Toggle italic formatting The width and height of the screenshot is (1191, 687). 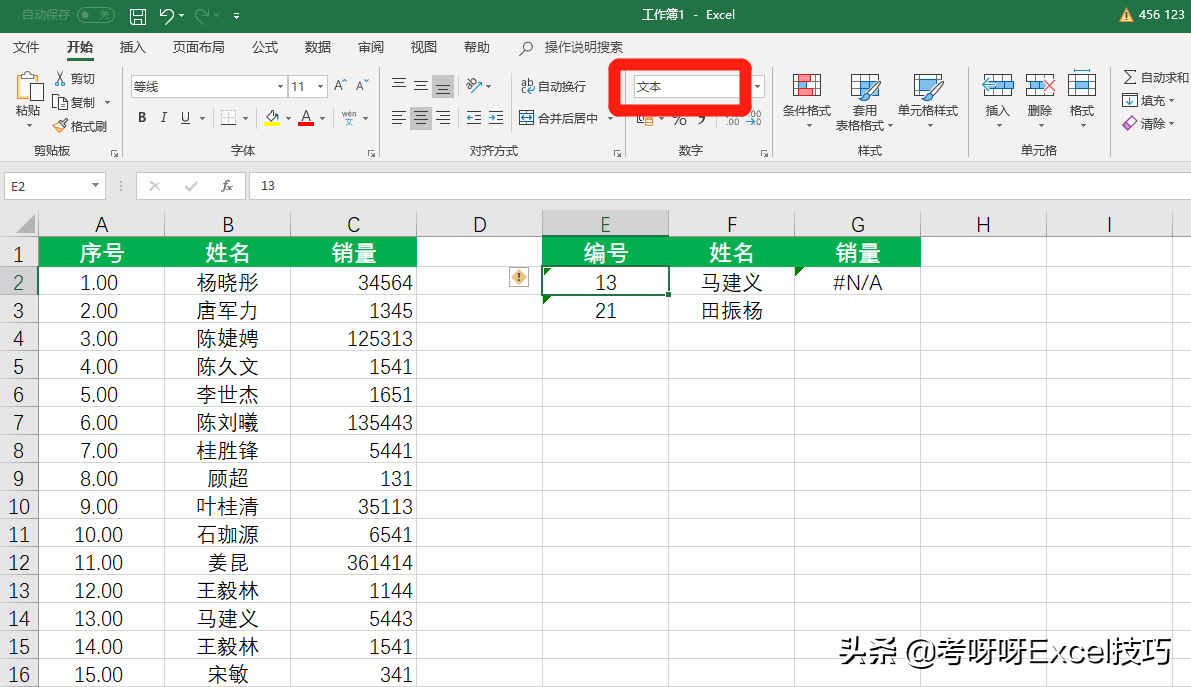click(x=164, y=118)
